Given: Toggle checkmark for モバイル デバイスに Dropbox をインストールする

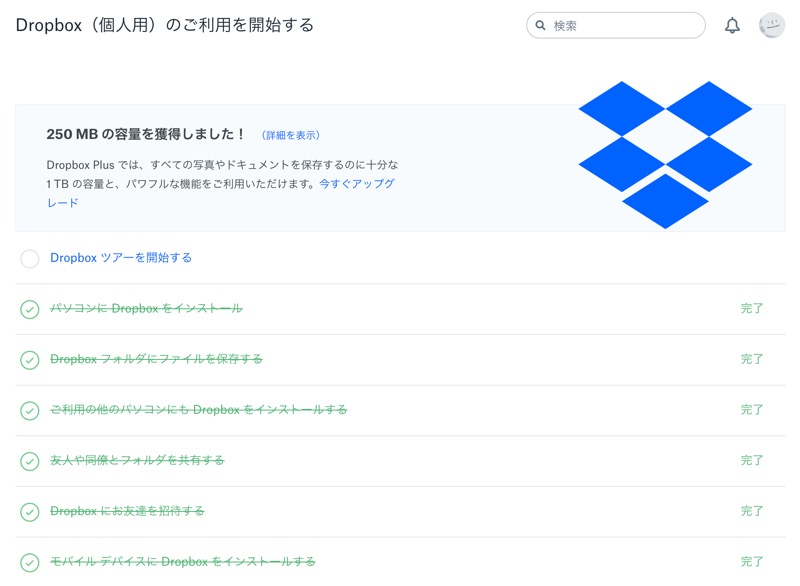Looking at the screenshot, I should coord(30,562).
